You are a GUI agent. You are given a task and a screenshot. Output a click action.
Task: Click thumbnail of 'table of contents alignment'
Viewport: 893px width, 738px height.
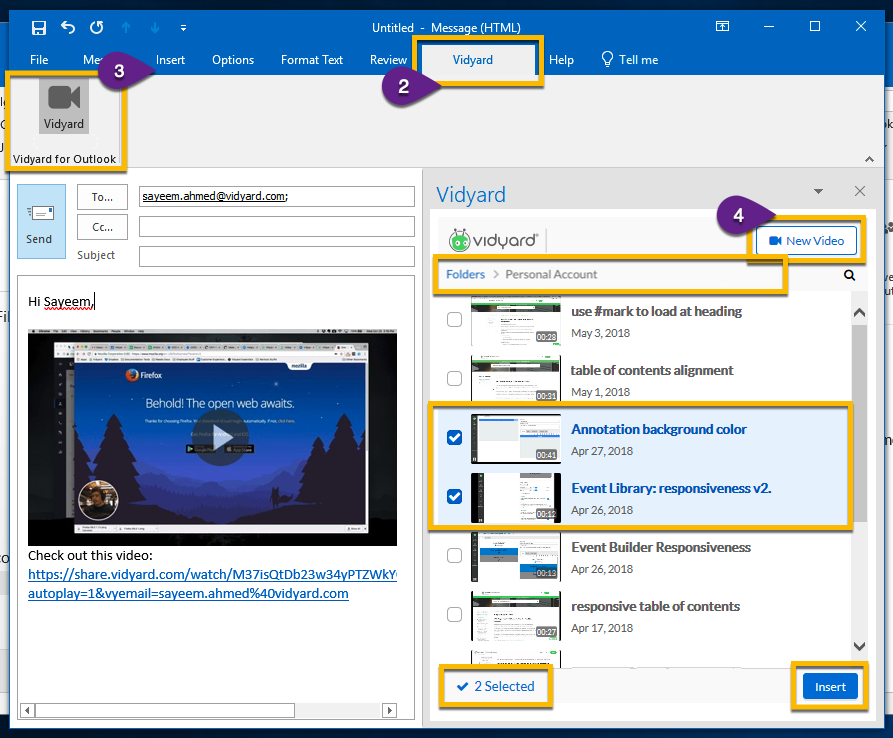(516, 378)
